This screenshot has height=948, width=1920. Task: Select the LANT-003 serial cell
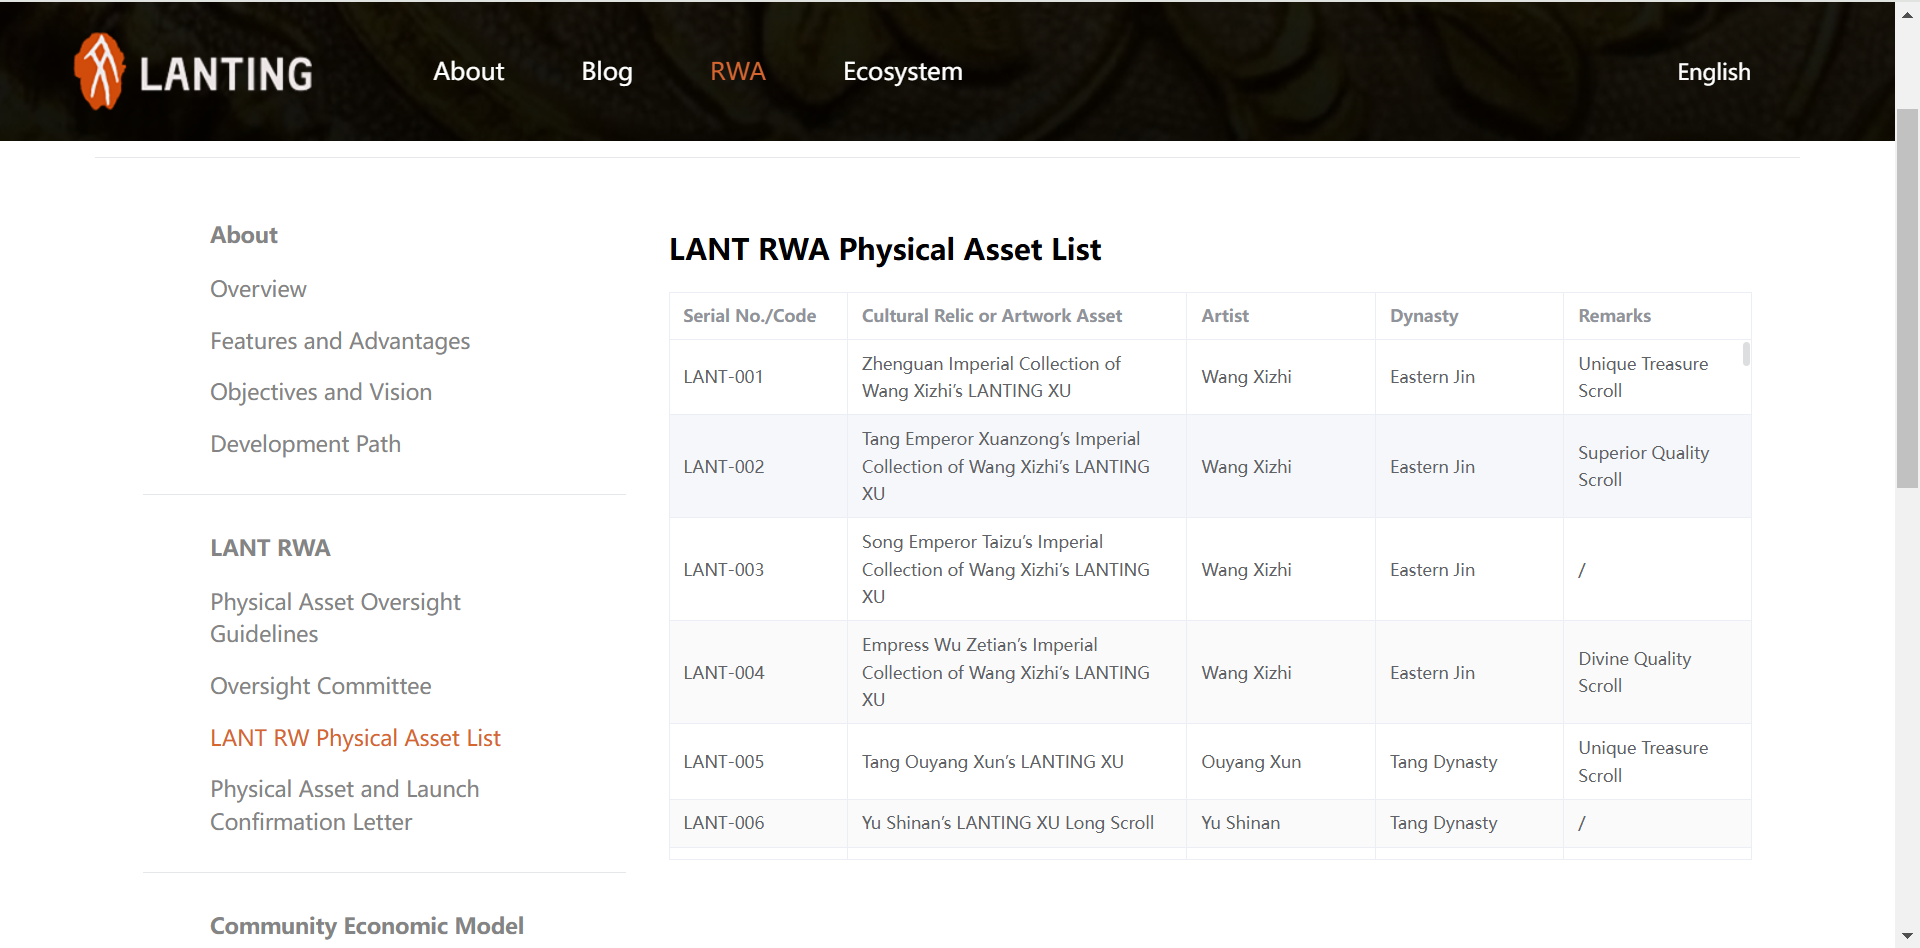758,569
